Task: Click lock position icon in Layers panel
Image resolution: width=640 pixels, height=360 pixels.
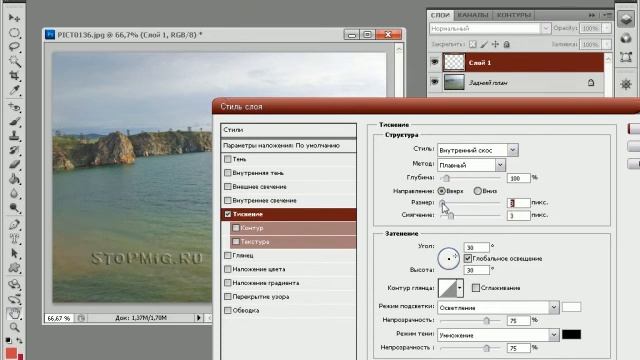Action: (x=495, y=44)
